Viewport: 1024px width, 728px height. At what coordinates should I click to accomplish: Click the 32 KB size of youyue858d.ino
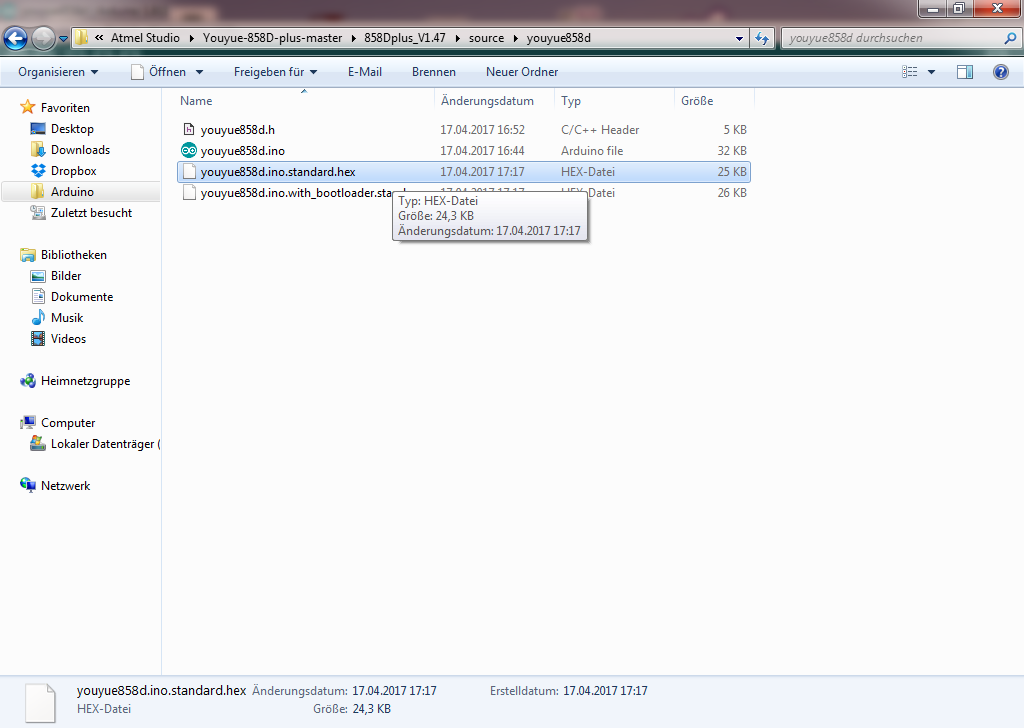click(x=731, y=151)
